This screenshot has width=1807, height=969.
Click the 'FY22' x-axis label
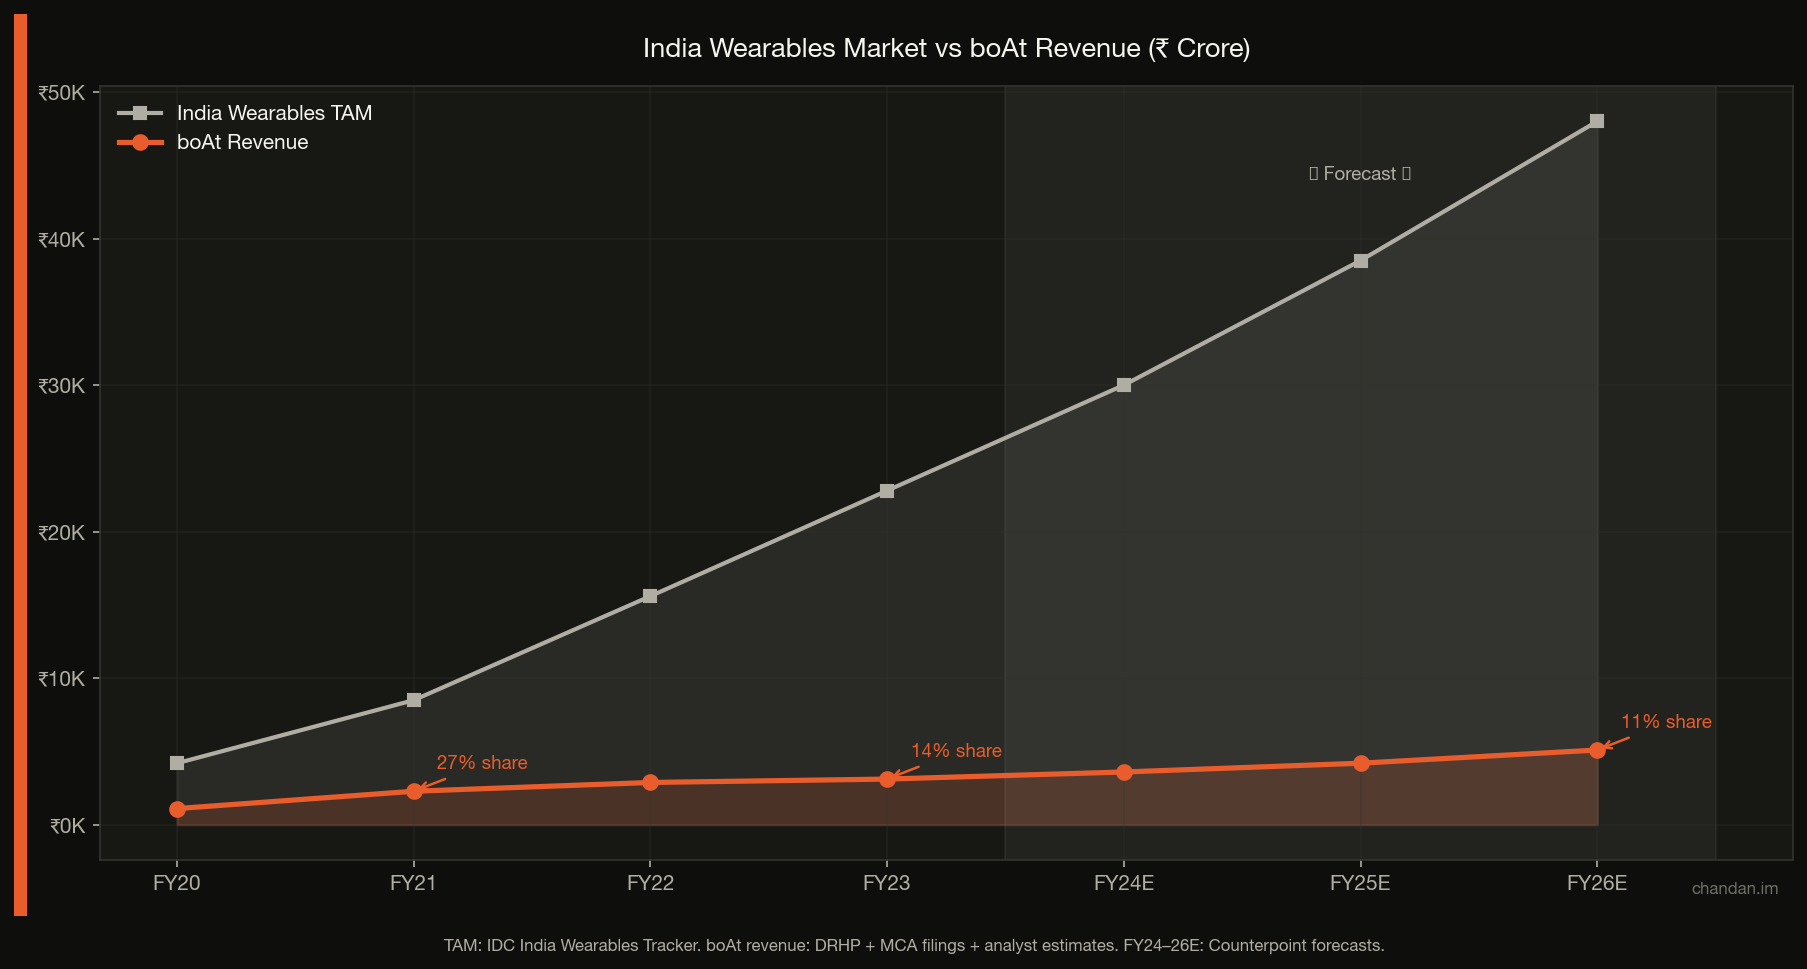tap(650, 882)
